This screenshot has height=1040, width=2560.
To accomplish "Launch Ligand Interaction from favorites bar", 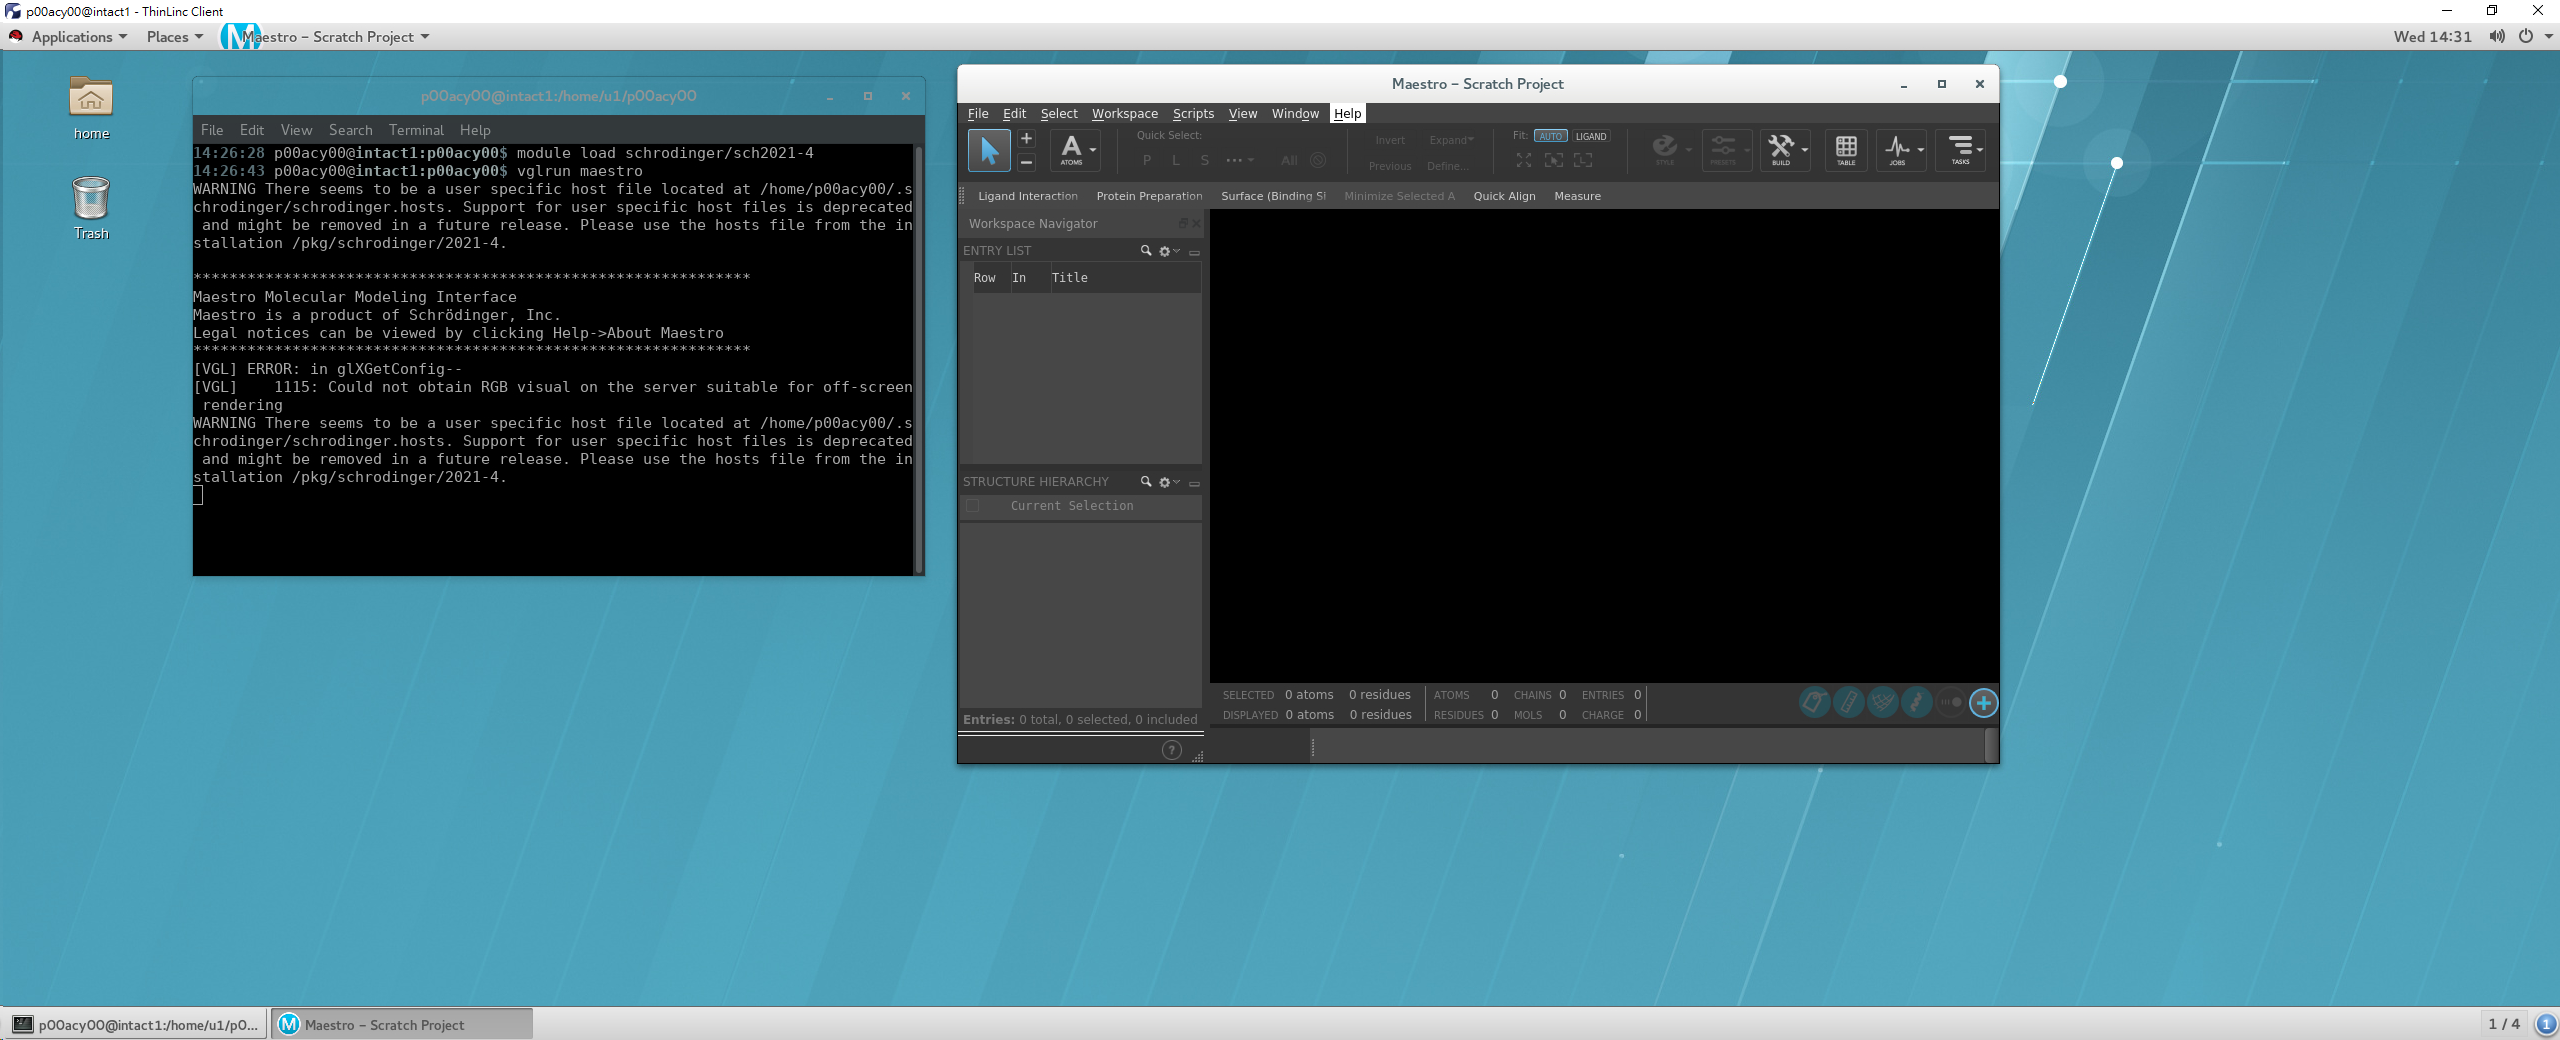I will point(1028,196).
